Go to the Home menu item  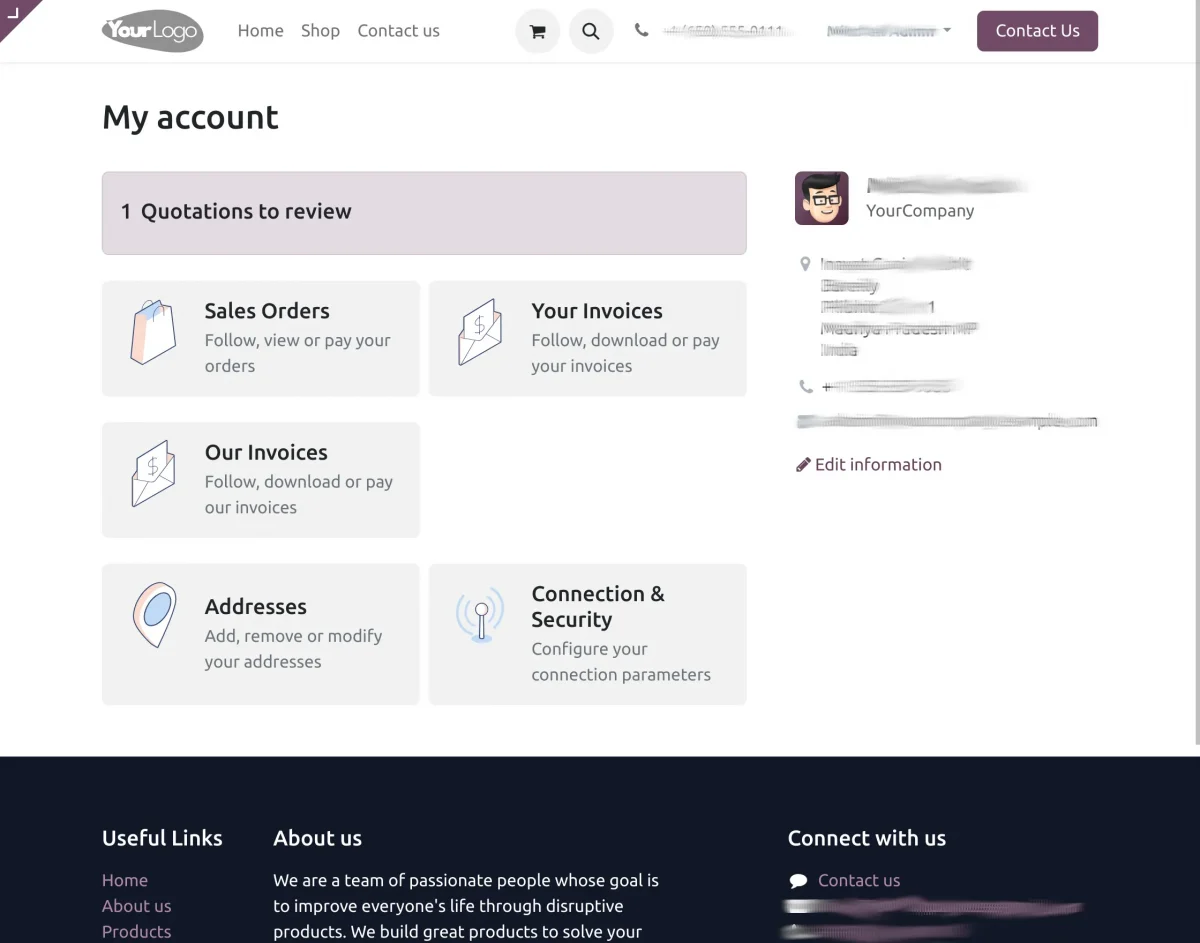[x=260, y=31]
